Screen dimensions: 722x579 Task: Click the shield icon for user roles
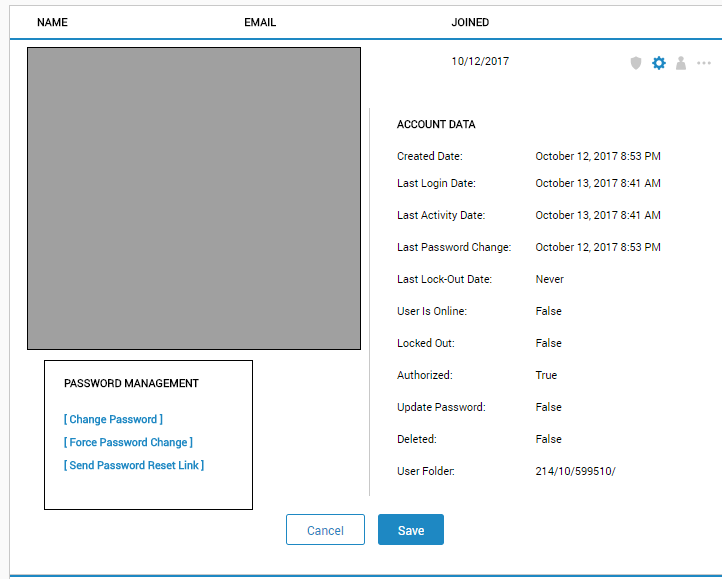636,63
